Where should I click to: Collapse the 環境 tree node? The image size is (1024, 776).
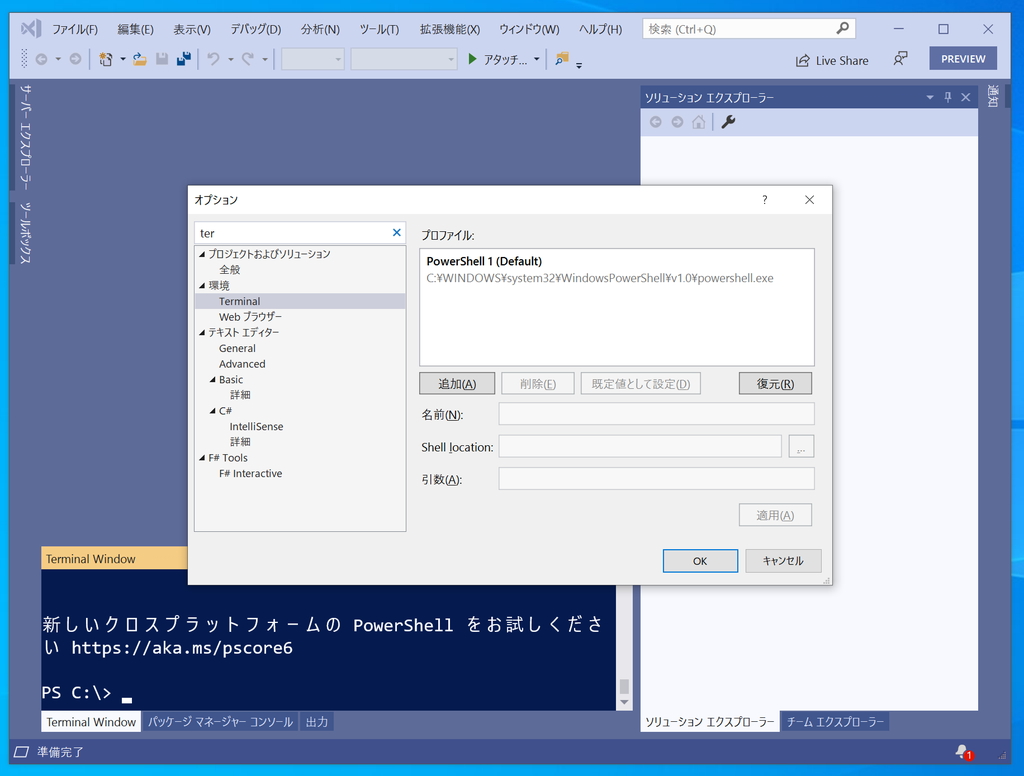[x=204, y=285]
